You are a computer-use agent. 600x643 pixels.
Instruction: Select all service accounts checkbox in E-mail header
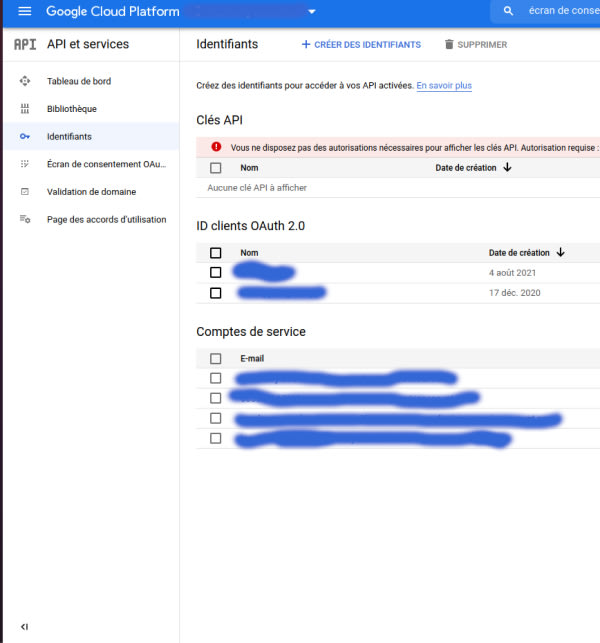point(216,358)
